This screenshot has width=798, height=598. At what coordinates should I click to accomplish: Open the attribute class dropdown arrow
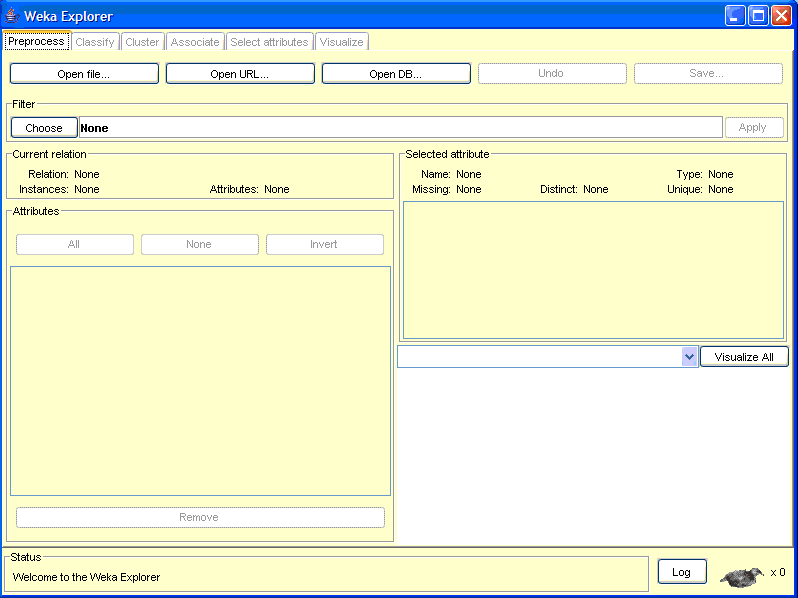point(689,357)
